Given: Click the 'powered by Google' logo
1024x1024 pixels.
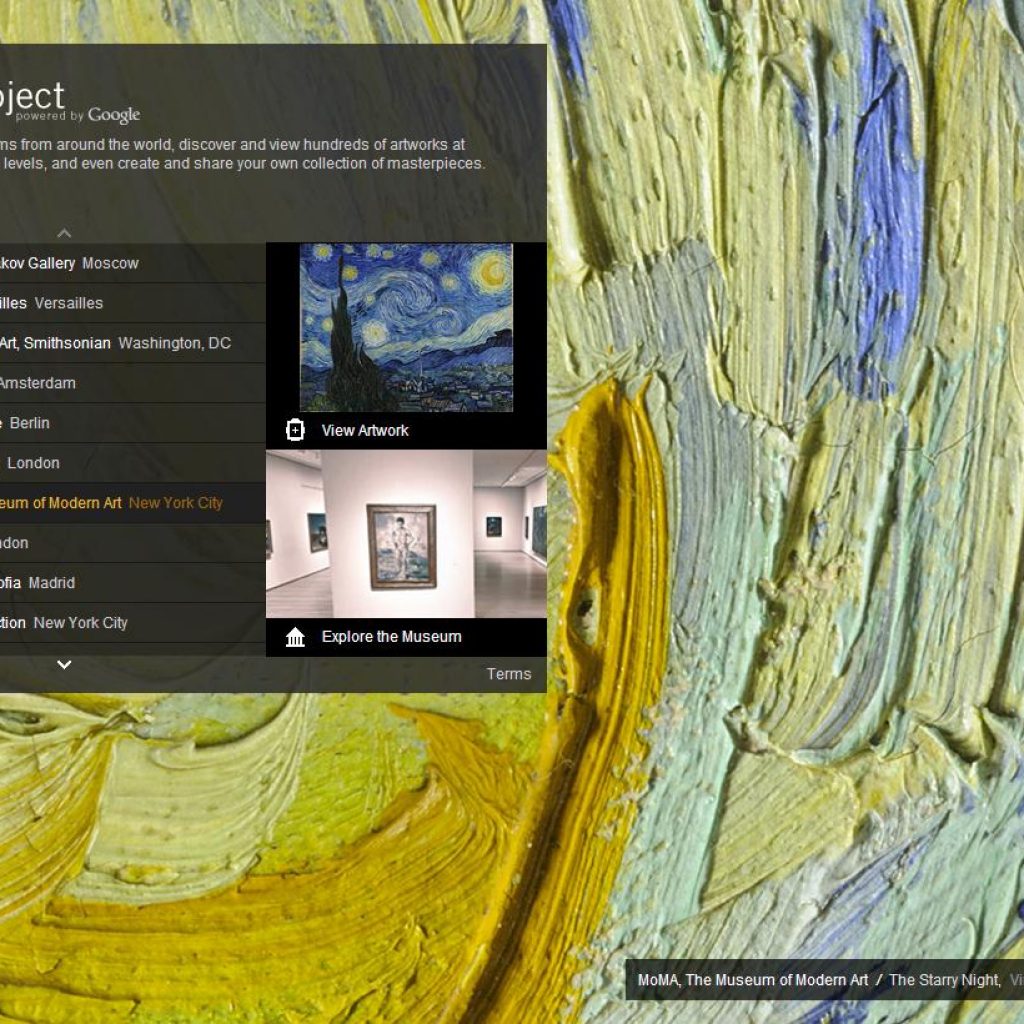Looking at the screenshot, I should point(78,115).
